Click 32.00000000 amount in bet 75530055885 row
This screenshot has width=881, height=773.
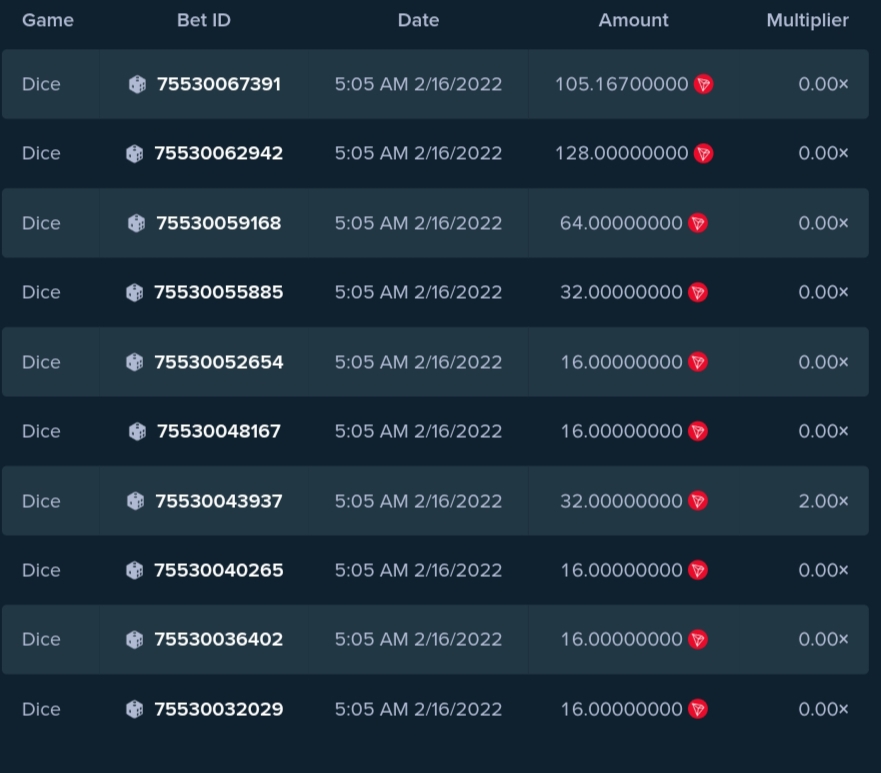click(x=621, y=293)
